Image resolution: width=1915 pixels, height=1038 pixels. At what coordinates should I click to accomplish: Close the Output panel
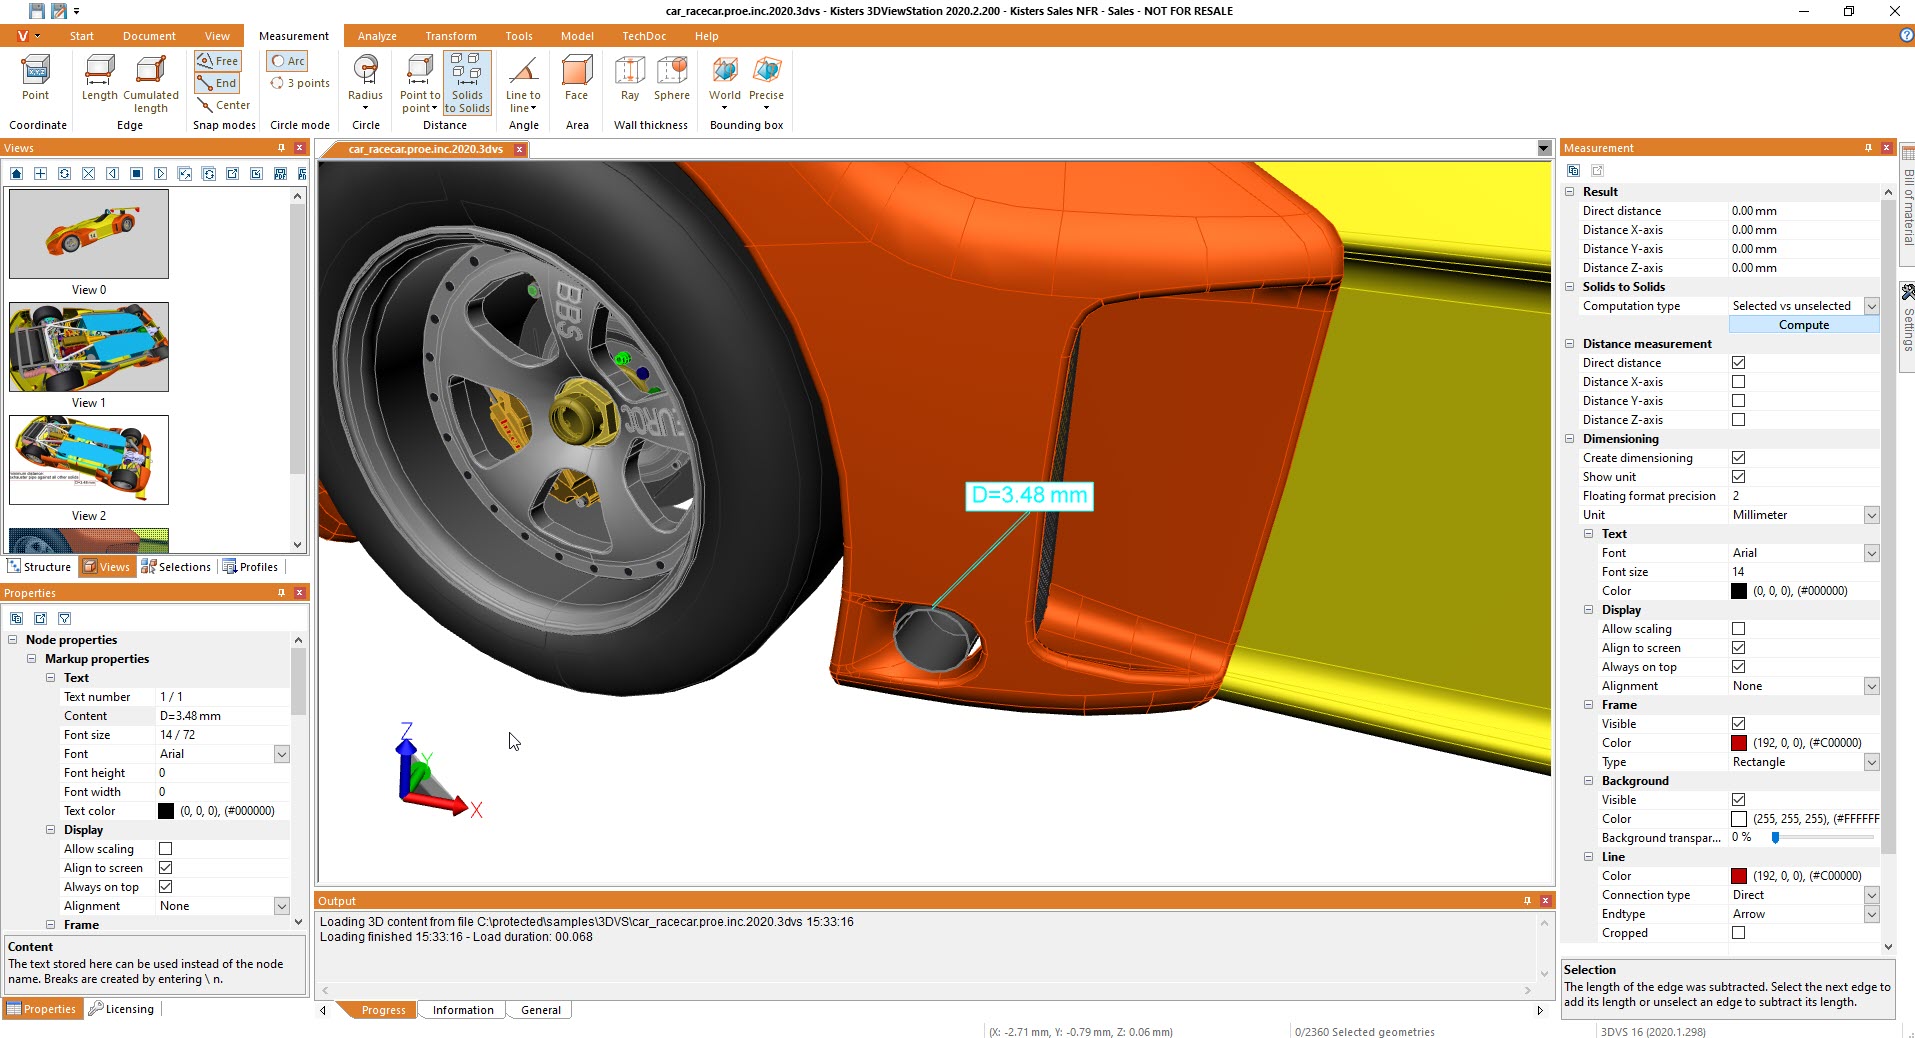pos(1545,901)
